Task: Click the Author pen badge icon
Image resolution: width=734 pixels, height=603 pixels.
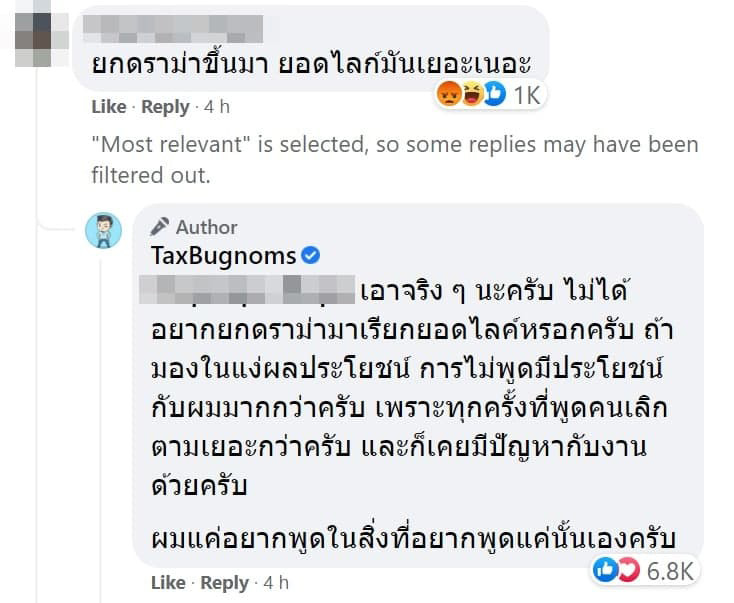Action: (x=159, y=227)
